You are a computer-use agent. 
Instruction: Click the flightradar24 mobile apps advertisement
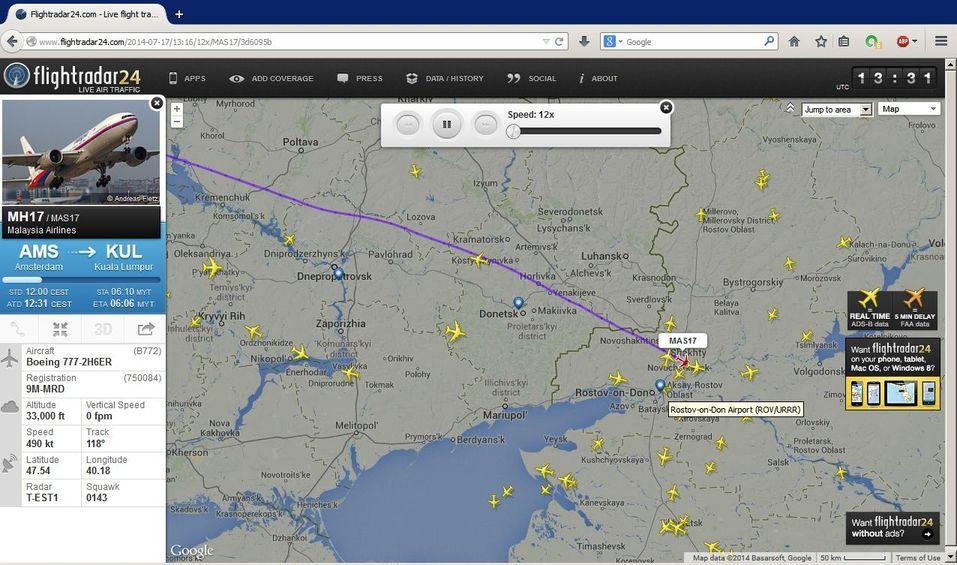coord(892,373)
